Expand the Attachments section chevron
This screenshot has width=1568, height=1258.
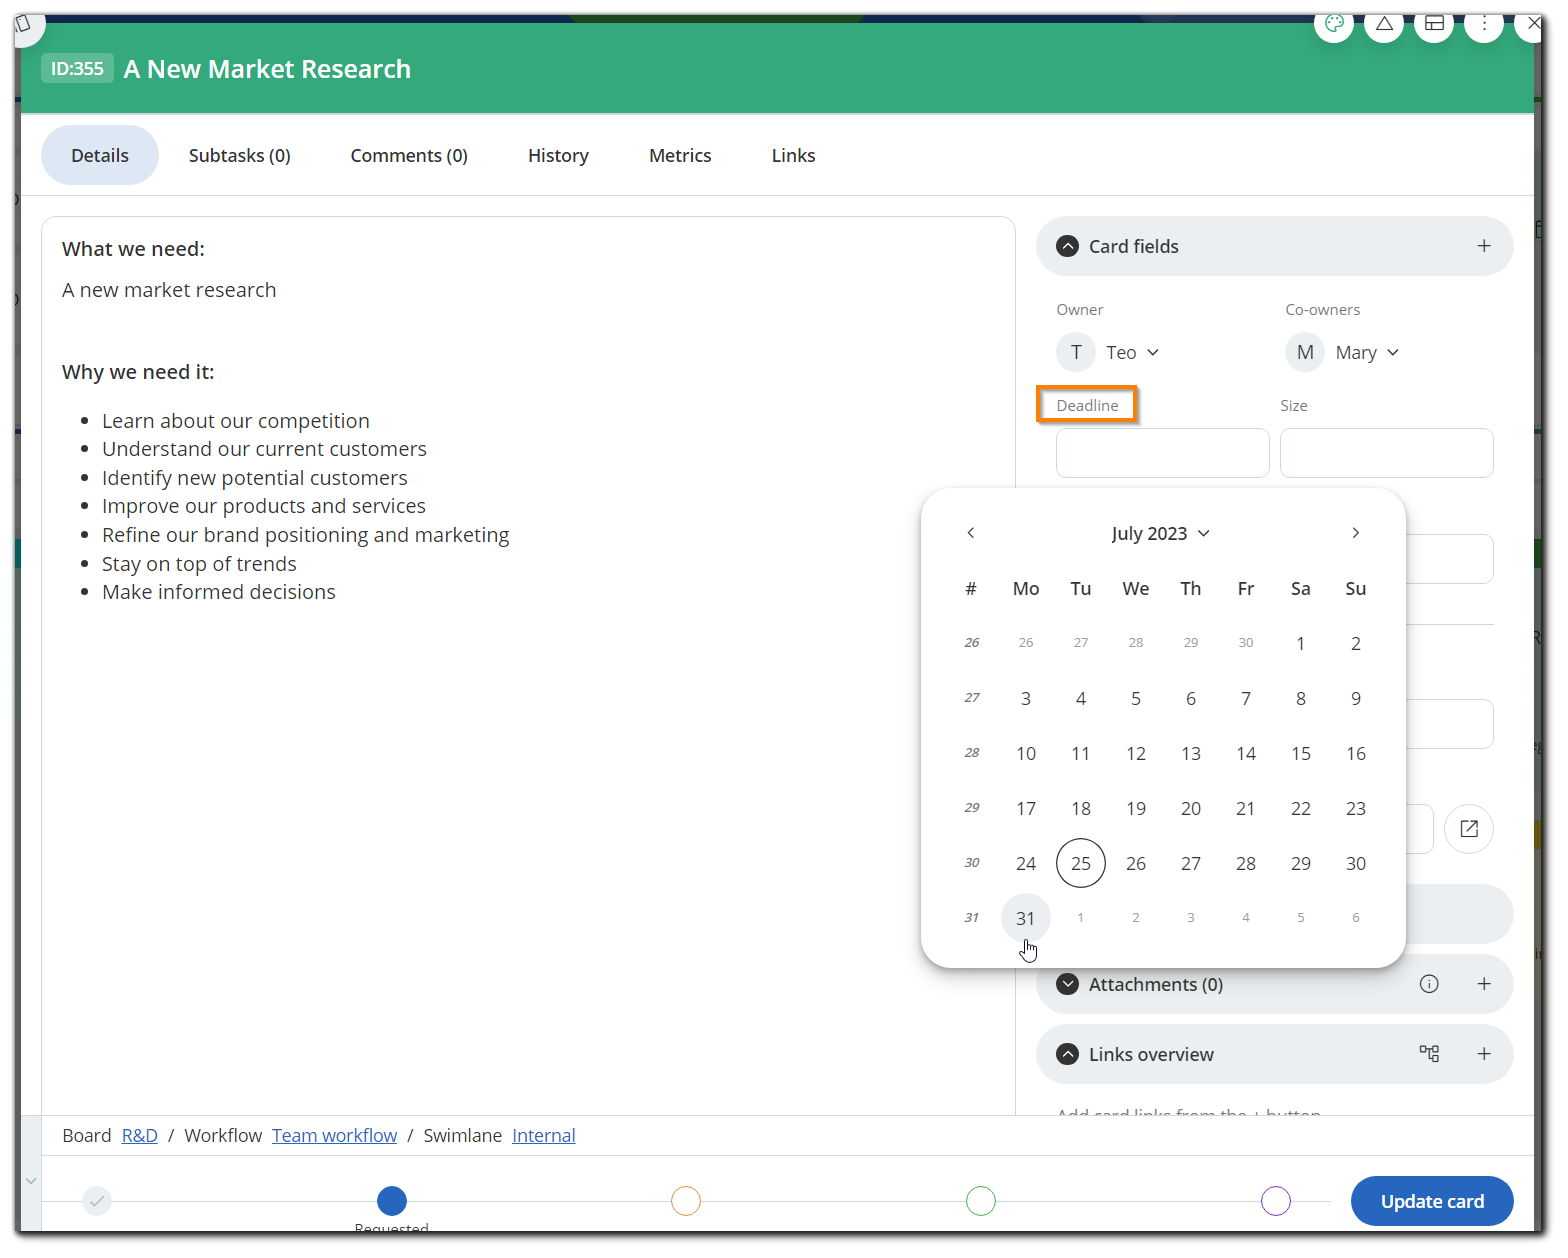tap(1068, 984)
